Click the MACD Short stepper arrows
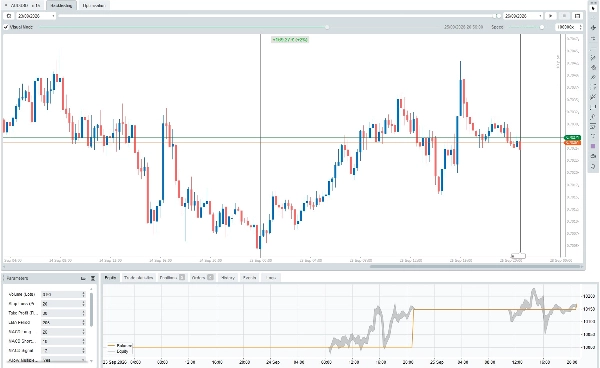 pos(83,341)
